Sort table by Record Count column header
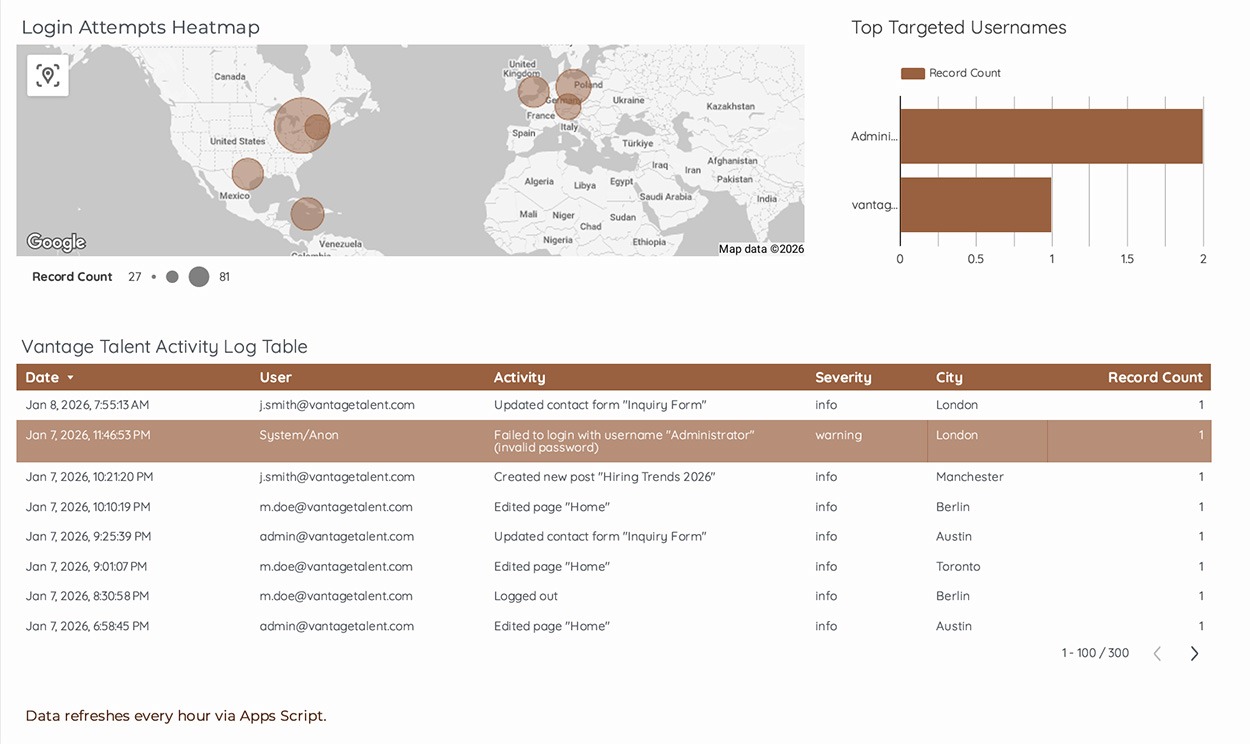This screenshot has height=744, width=1250. [x=1154, y=378]
